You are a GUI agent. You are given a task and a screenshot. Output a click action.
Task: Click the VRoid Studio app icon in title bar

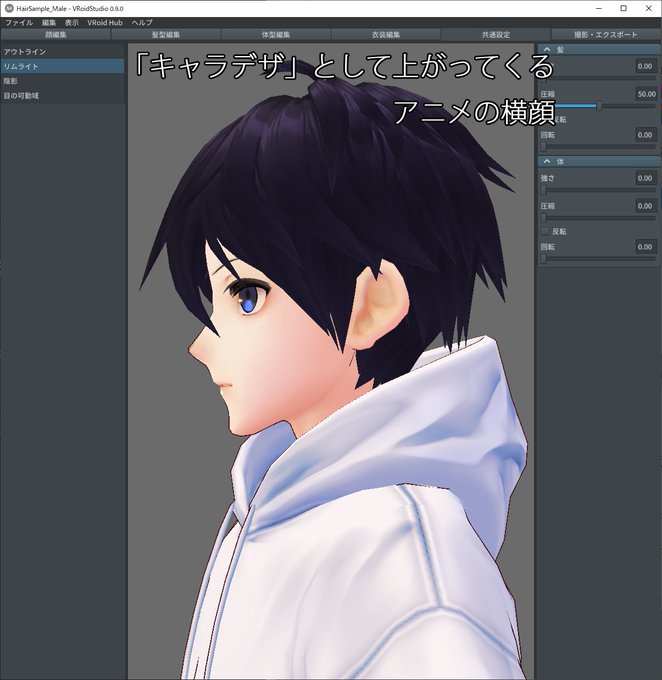pyautogui.click(x=9, y=8)
